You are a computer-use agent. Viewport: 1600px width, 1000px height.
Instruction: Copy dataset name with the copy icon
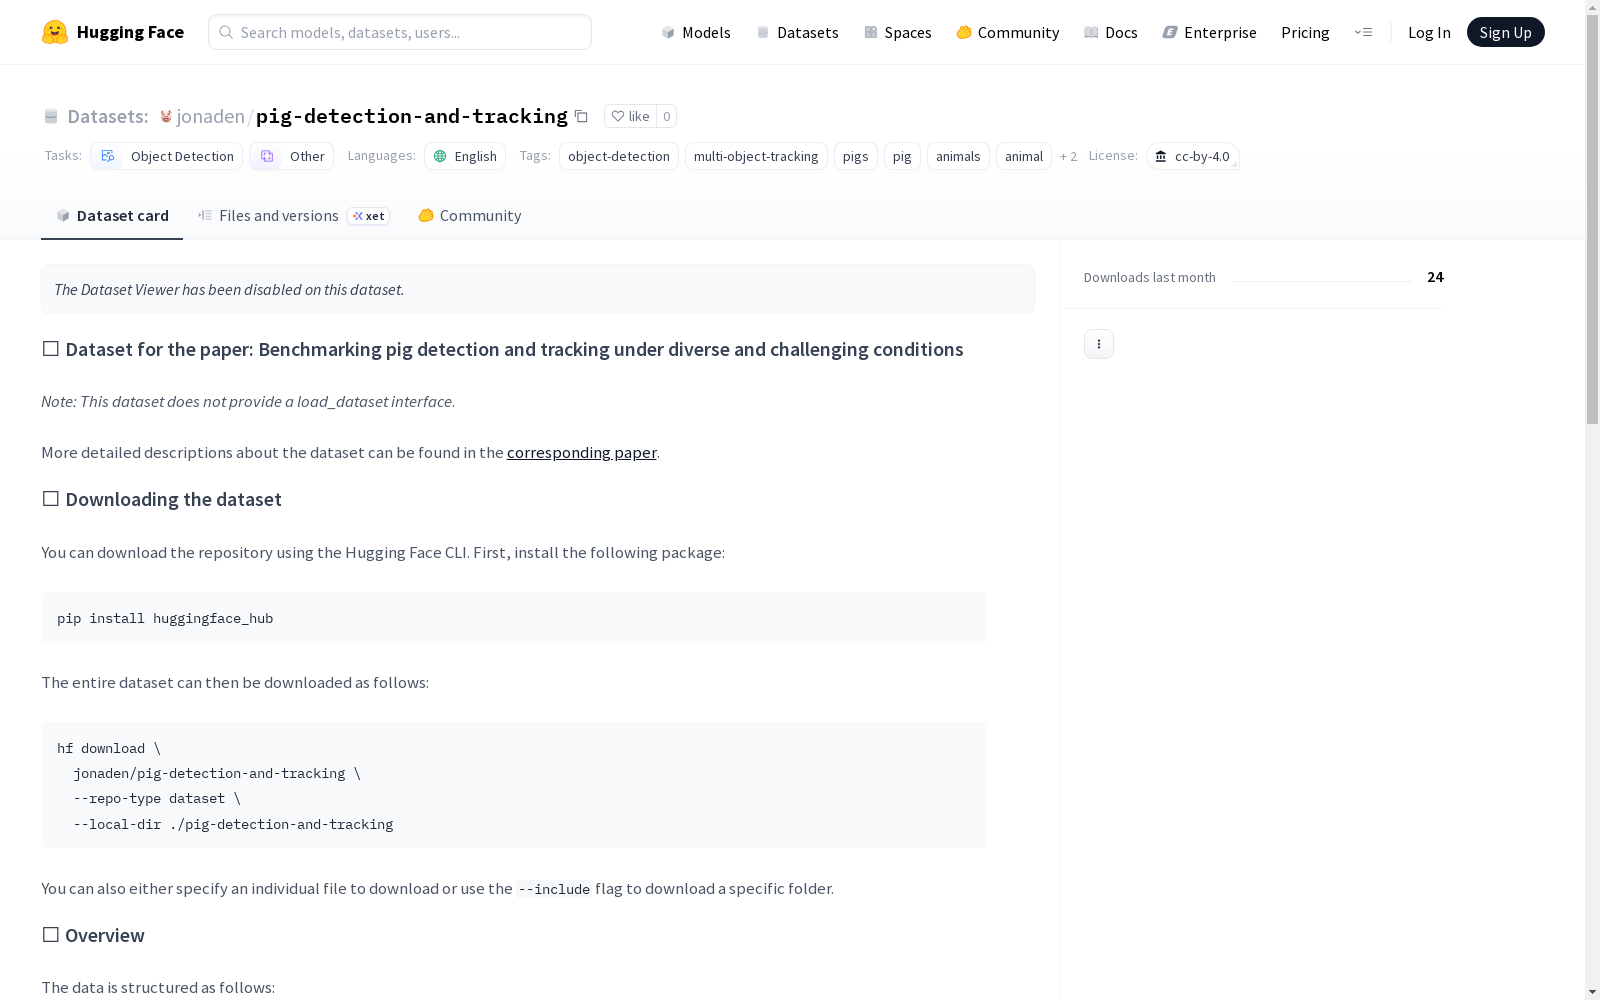(x=581, y=116)
